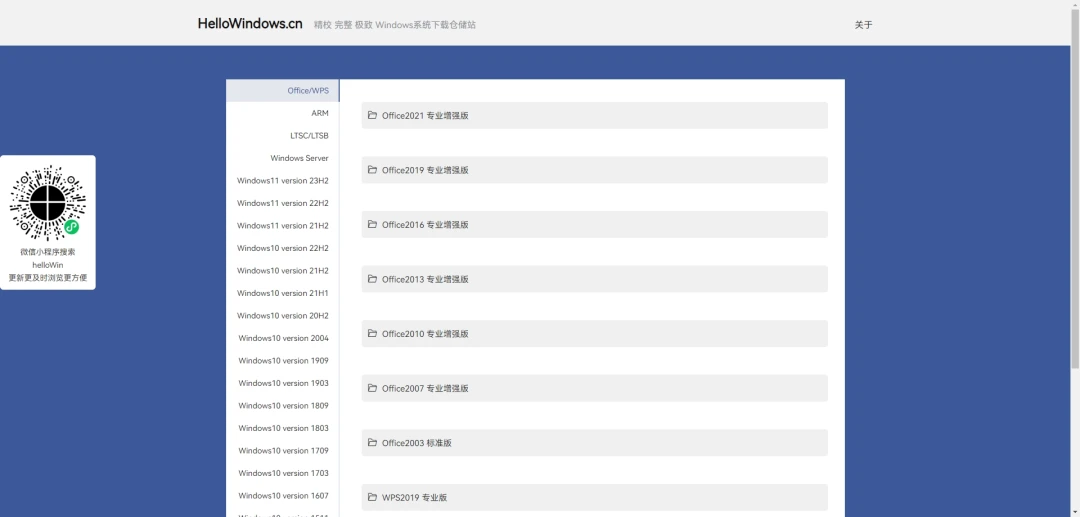Select Windows10 version 21H2
The image size is (1080, 517).
pos(282,271)
